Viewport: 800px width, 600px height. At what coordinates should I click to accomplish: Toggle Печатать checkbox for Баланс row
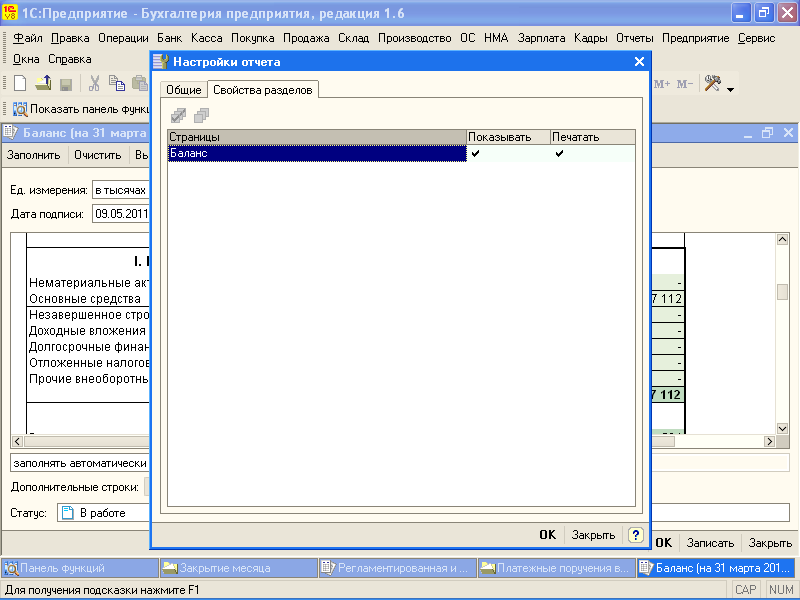tap(559, 153)
